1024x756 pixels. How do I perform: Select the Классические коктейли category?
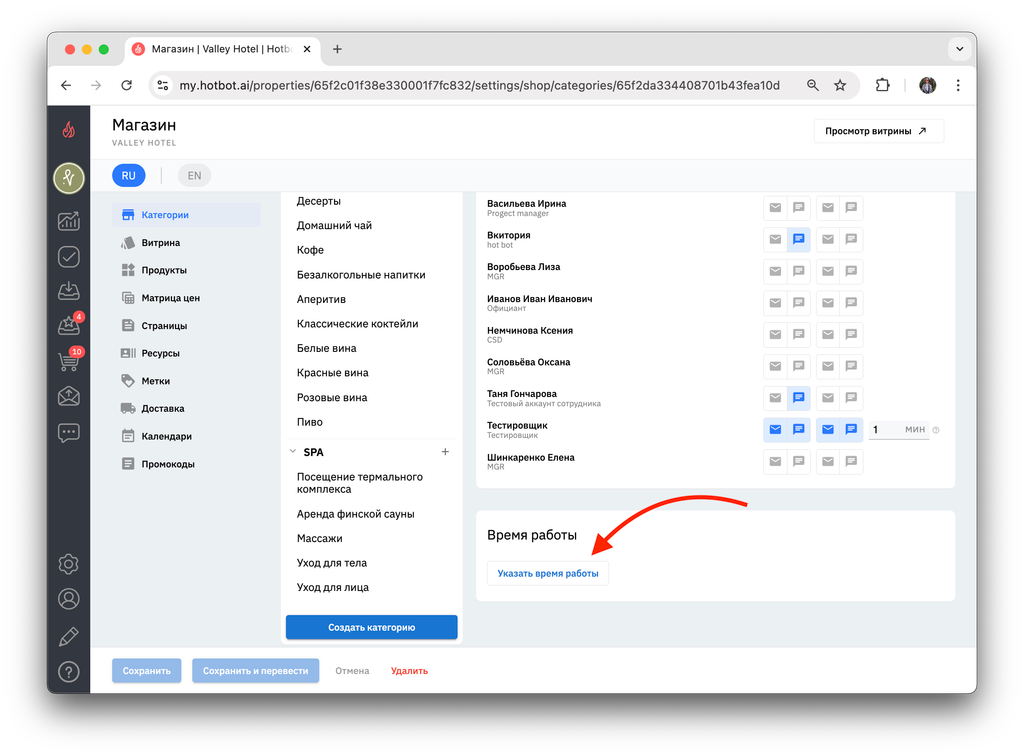(357, 324)
